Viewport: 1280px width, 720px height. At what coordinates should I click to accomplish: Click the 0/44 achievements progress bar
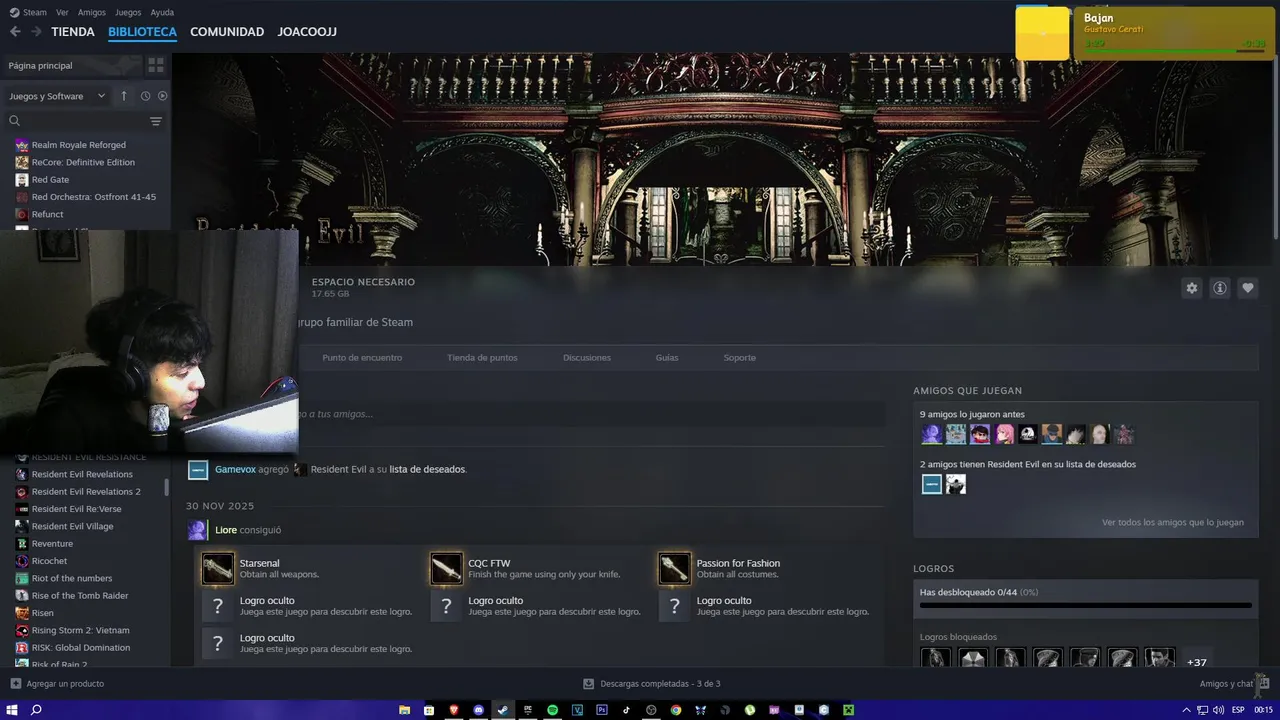(1086, 605)
